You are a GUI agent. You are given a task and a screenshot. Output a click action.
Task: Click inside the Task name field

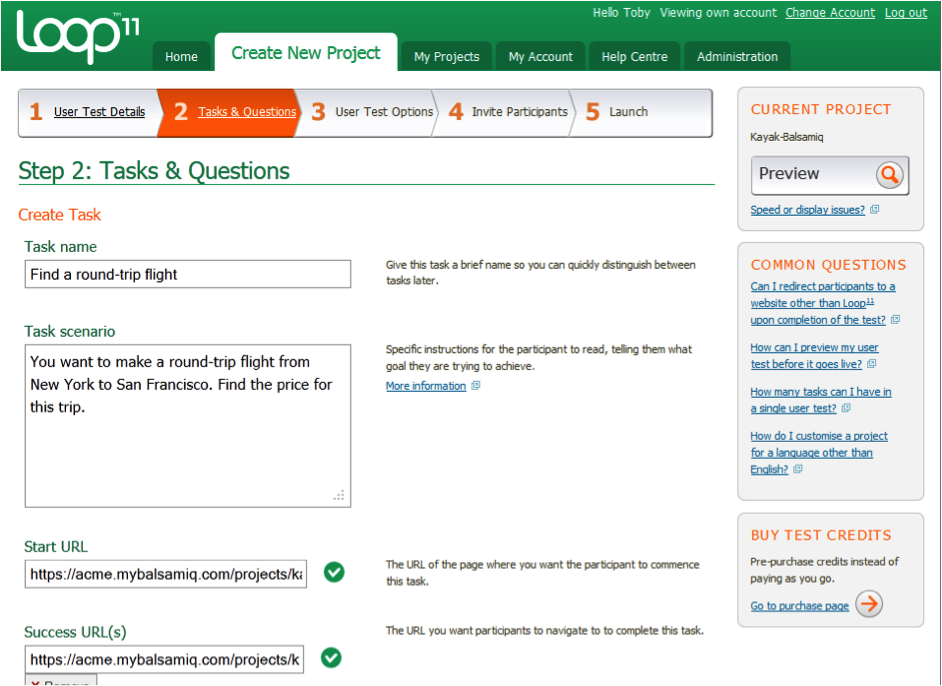pyautogui.click(x=188, y=274)
